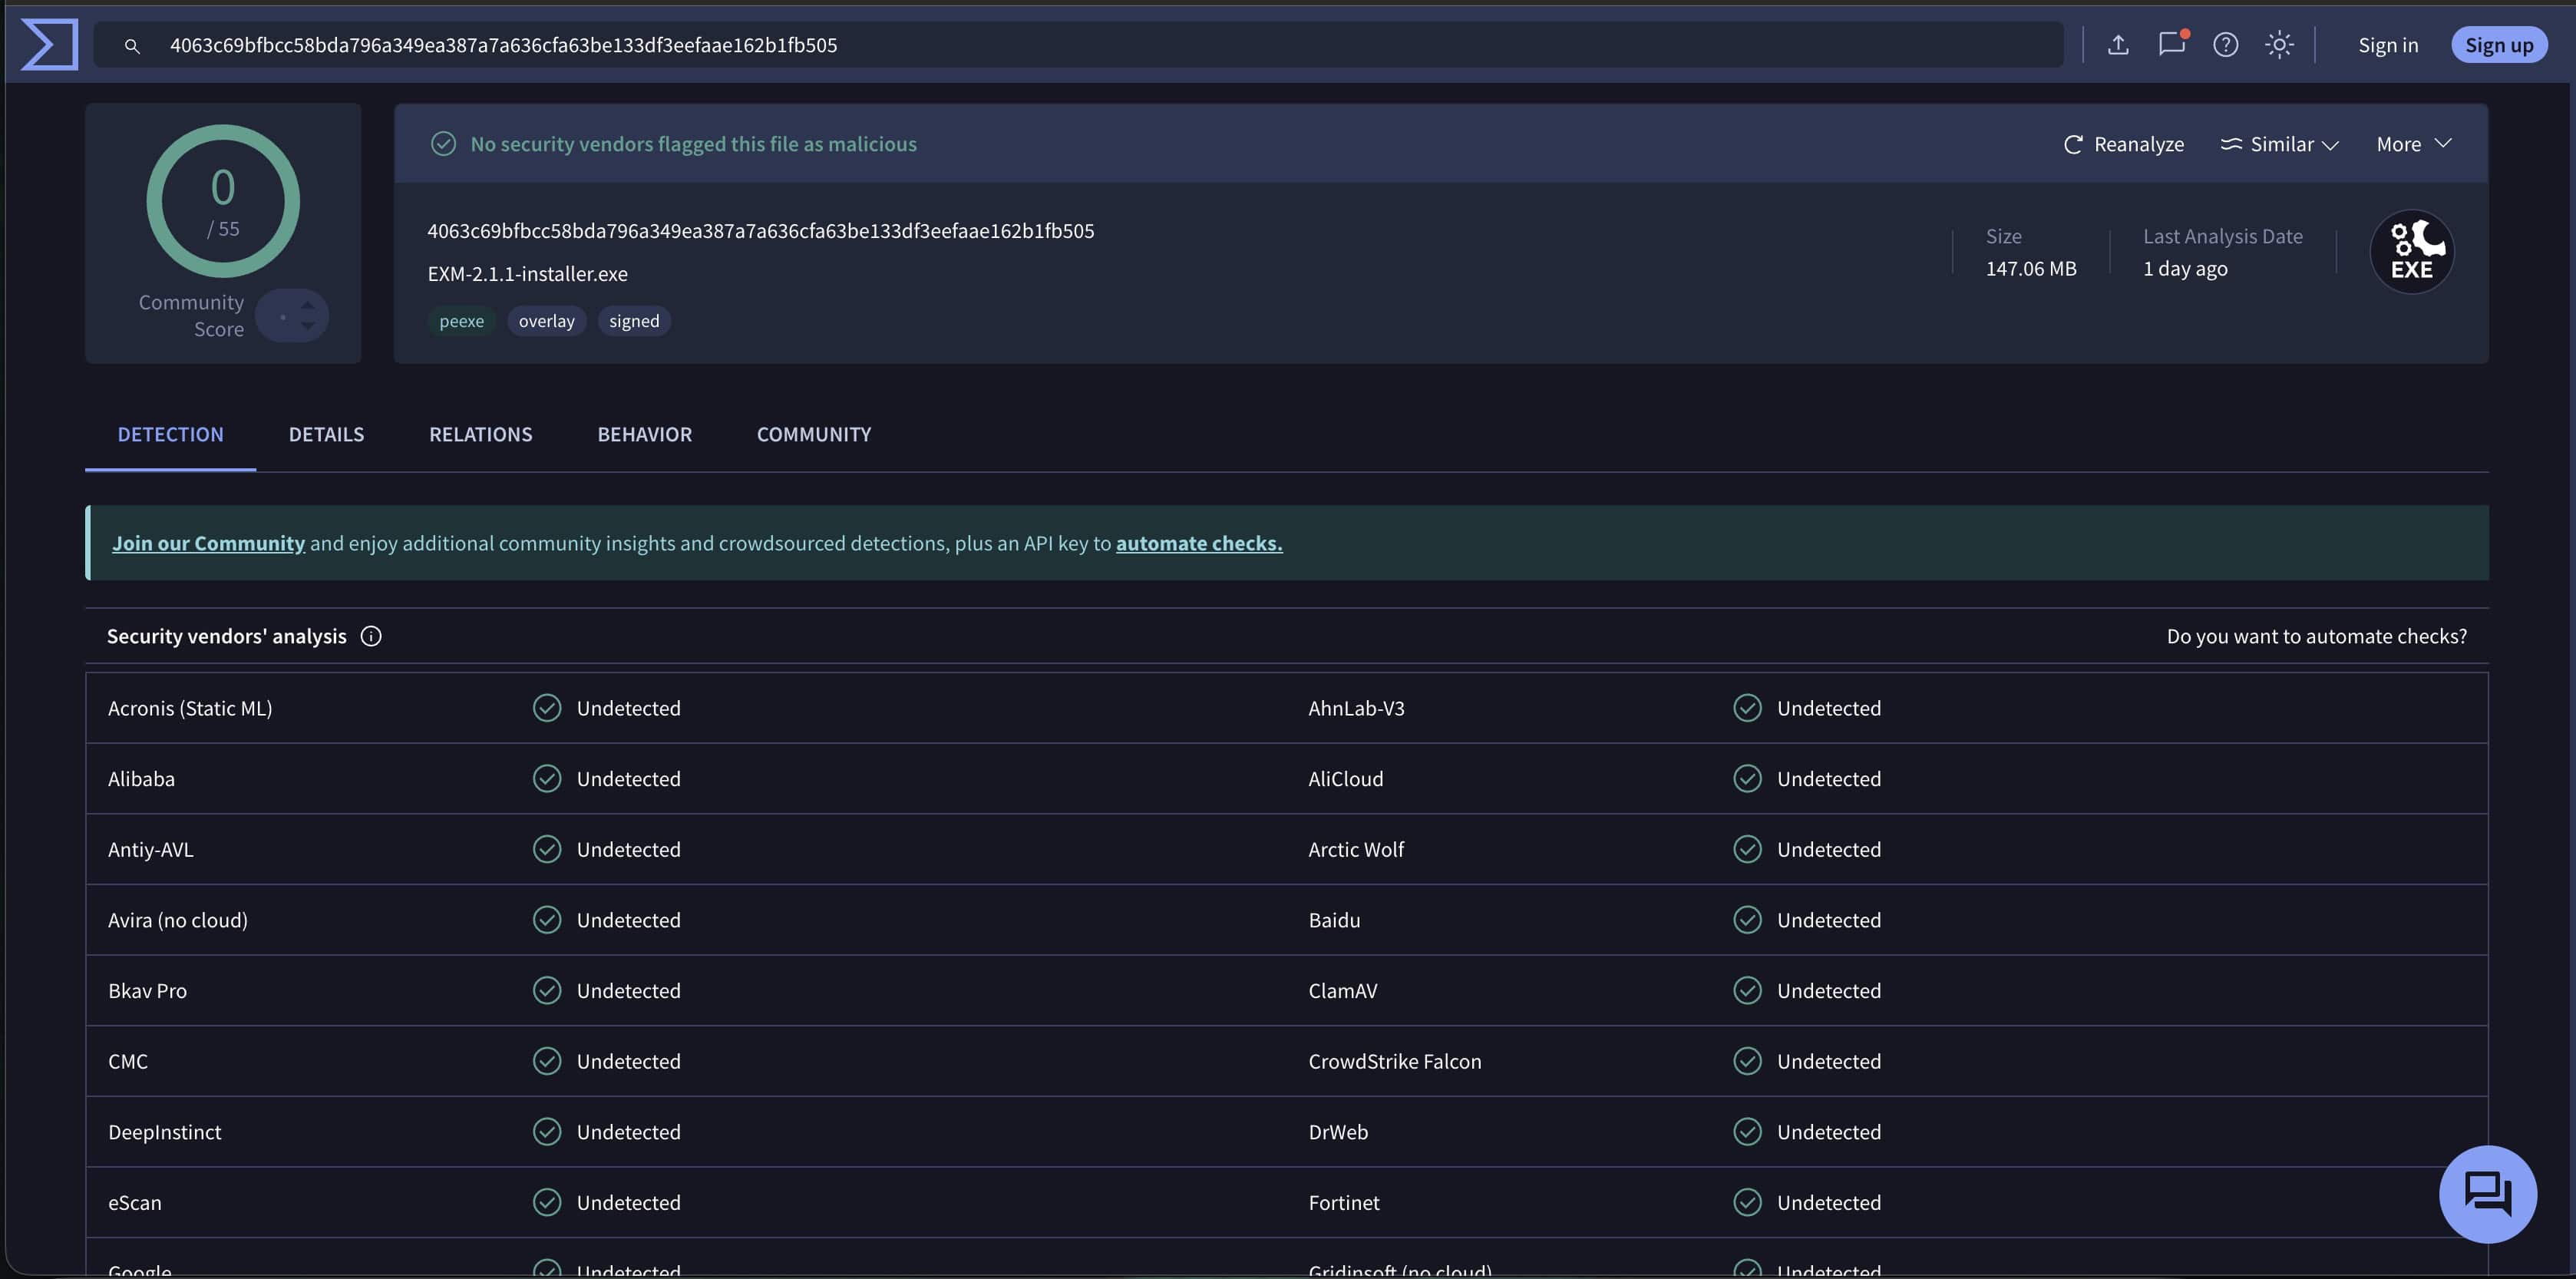Click the check icon in the Acronis (Static ML) row
The image size is (2576, 1279).
click(547, 708)
